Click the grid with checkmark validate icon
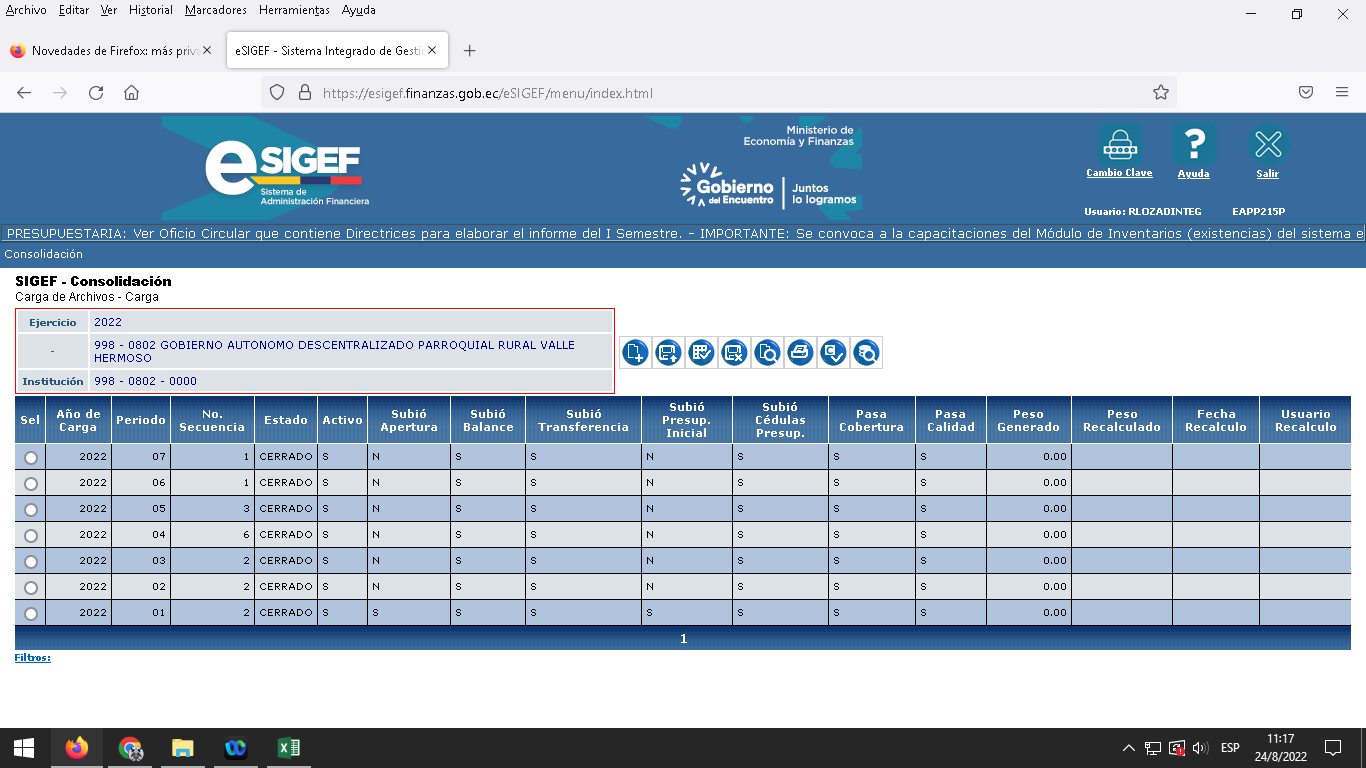The width and height of the screenshot is (1366, 768). pyautogui.click(x=701, y=352)
